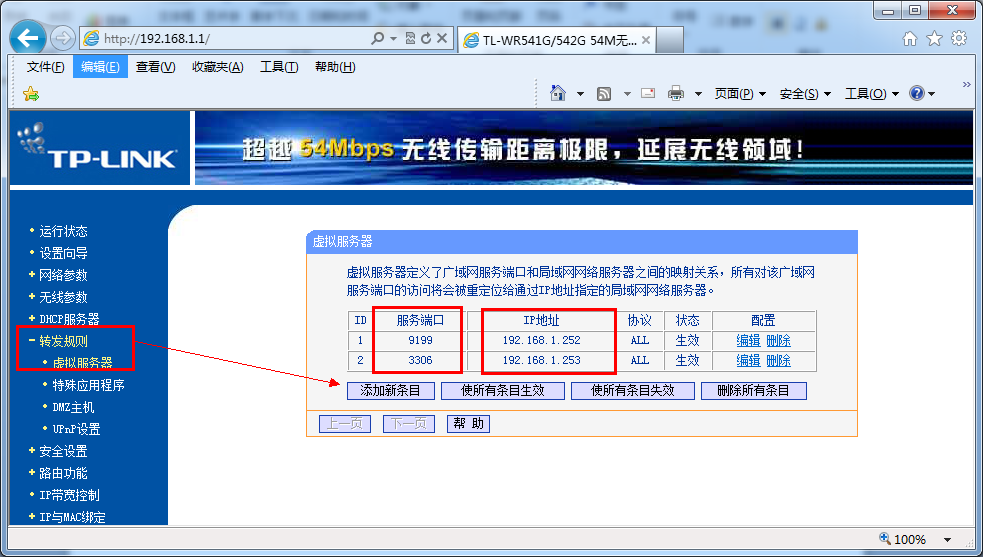Expand the 安全(S) dropdown menu
The width and height of the screenshot is (983, 557).
tap(805, 93)
